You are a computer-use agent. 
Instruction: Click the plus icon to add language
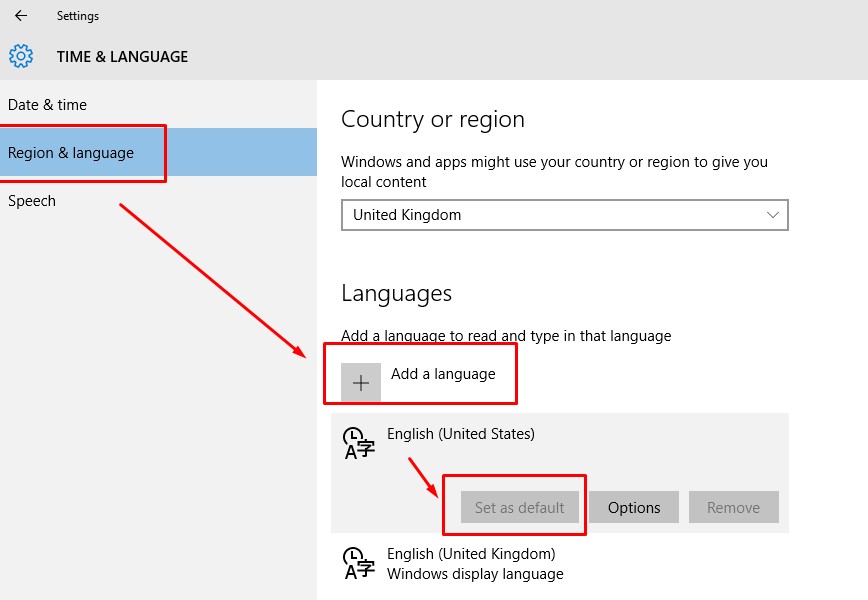pos(361,383)
